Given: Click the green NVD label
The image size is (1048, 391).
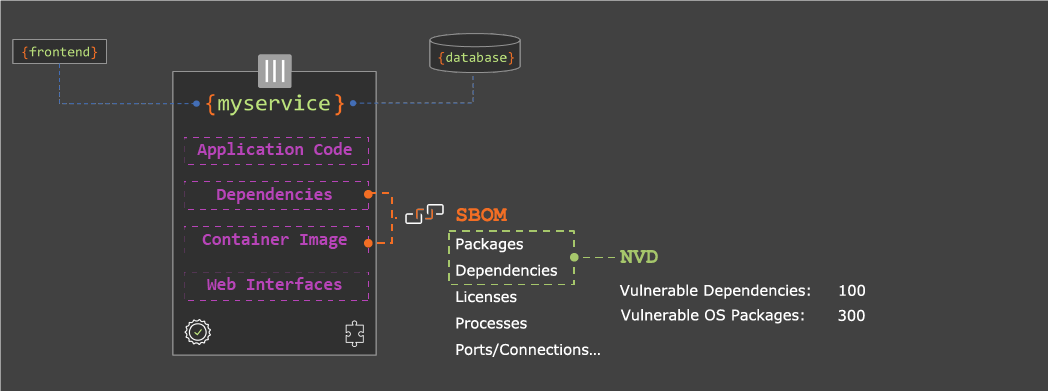Looking at the screenshot, I should click(639, 257).
